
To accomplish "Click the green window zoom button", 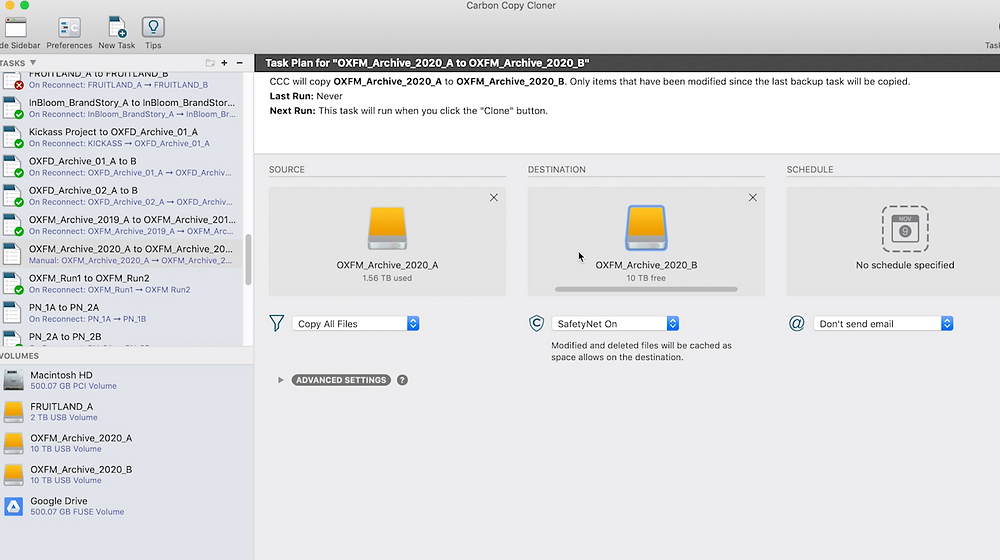I will pos(24,5).
